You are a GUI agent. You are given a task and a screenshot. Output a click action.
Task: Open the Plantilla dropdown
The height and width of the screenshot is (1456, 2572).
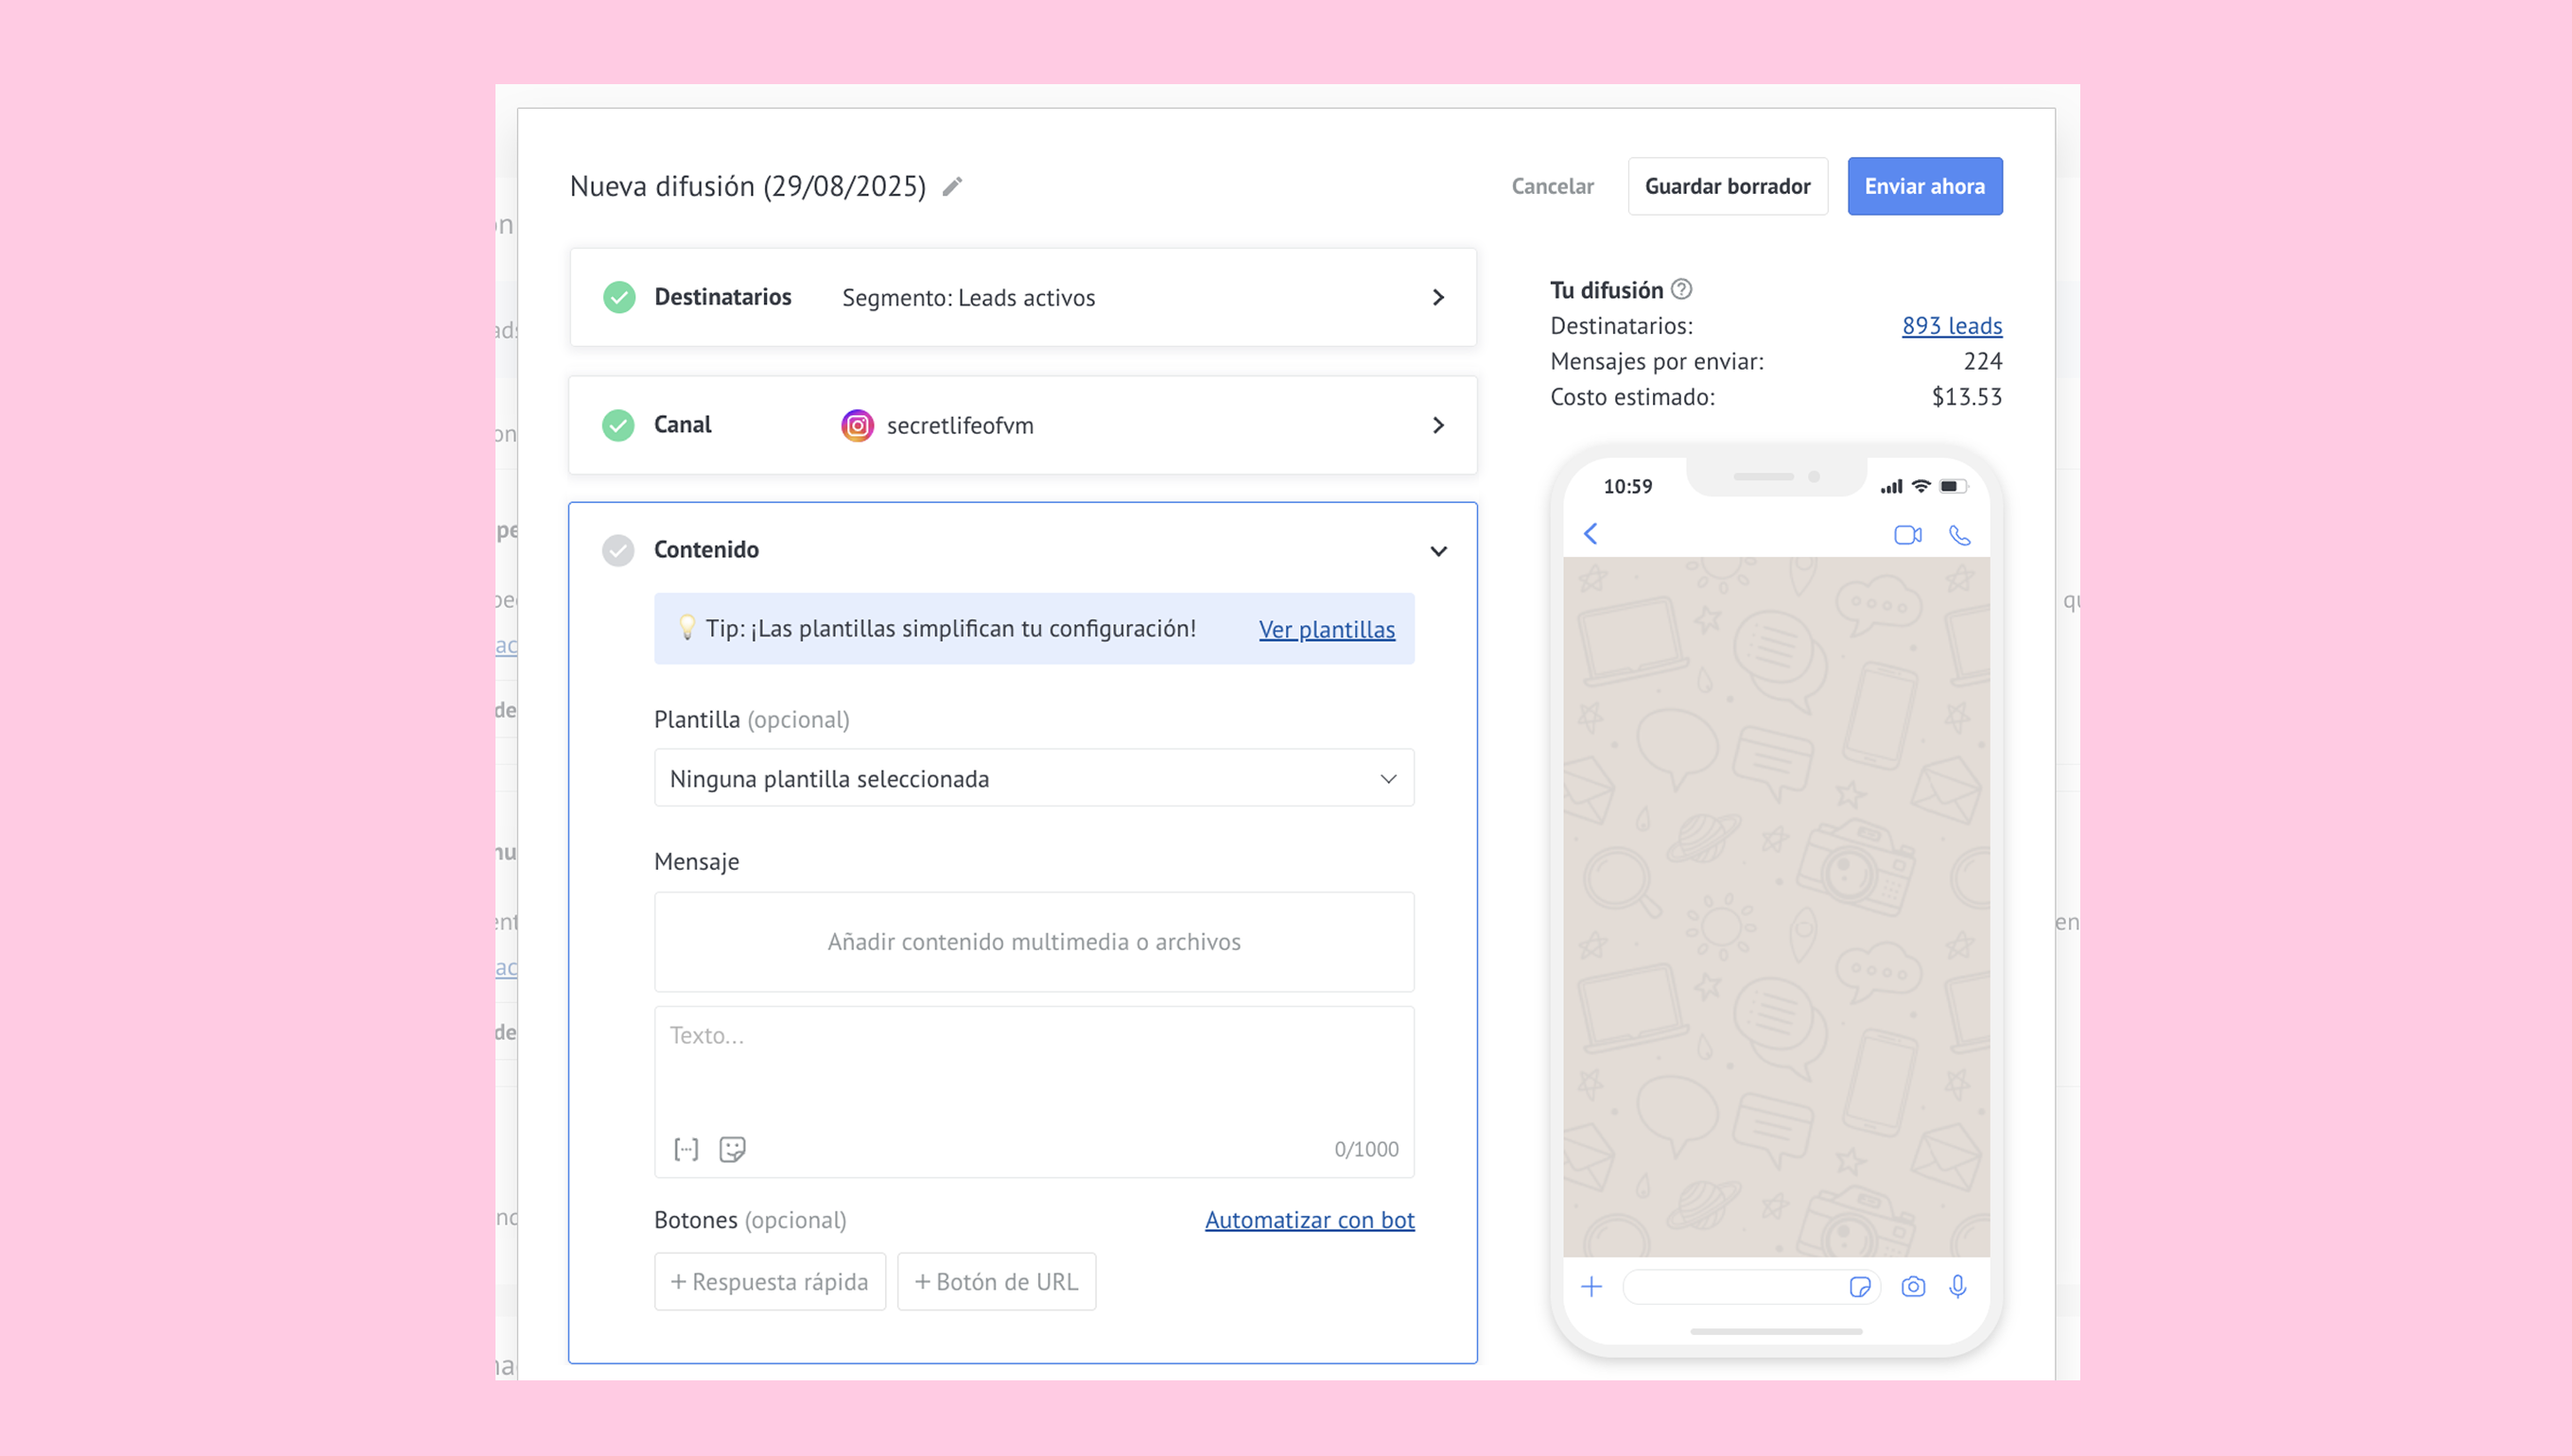click(x=1033, y=778)
